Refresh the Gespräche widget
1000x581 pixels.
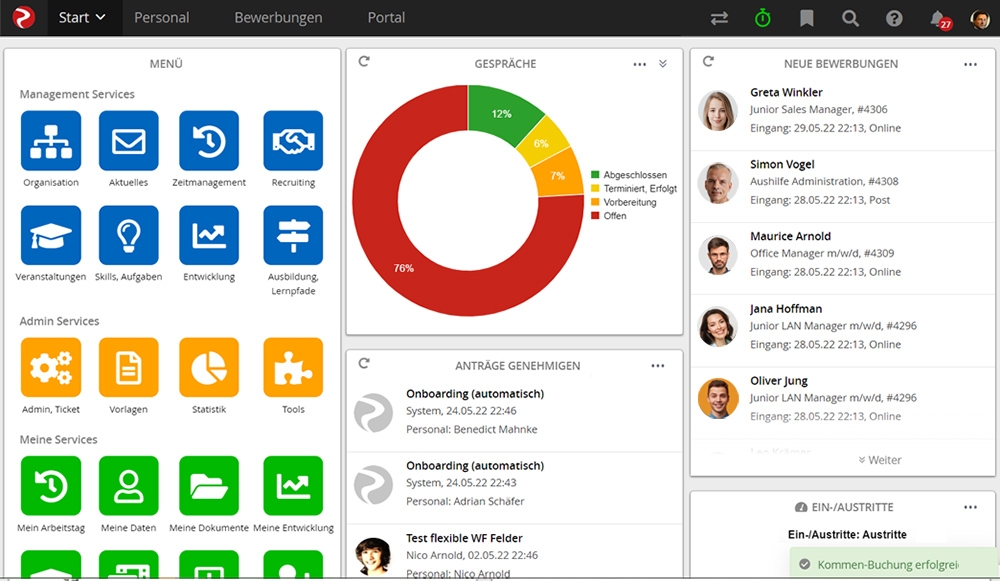(364, 62)
